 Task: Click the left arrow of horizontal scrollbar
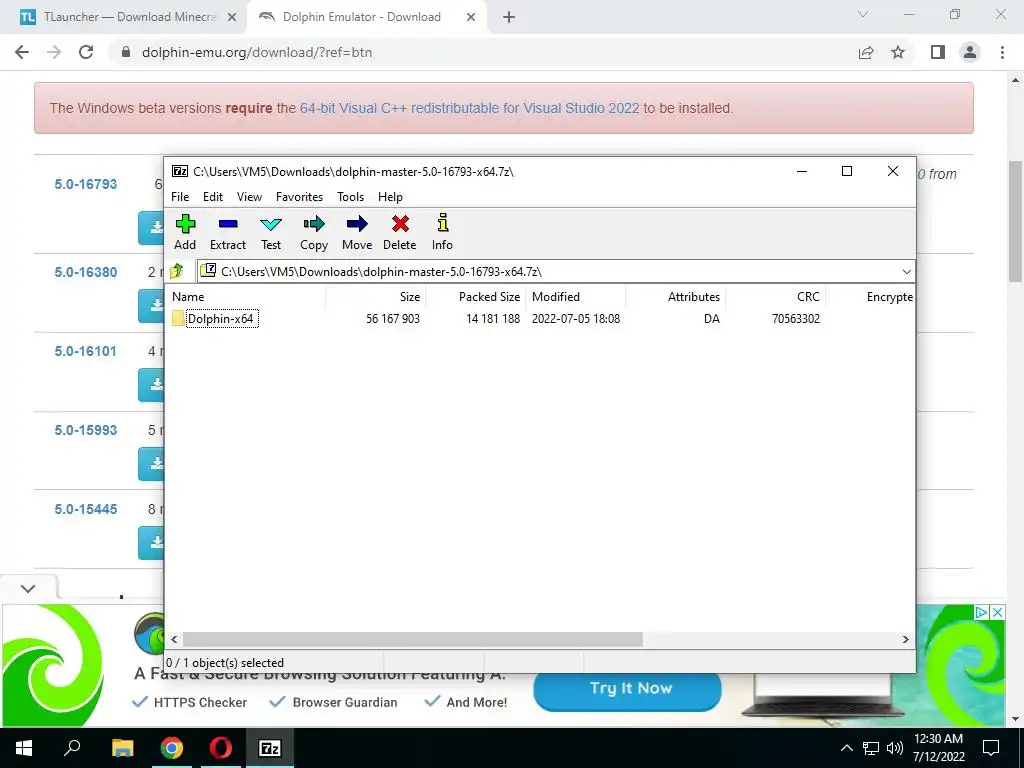tap(174, 639)
